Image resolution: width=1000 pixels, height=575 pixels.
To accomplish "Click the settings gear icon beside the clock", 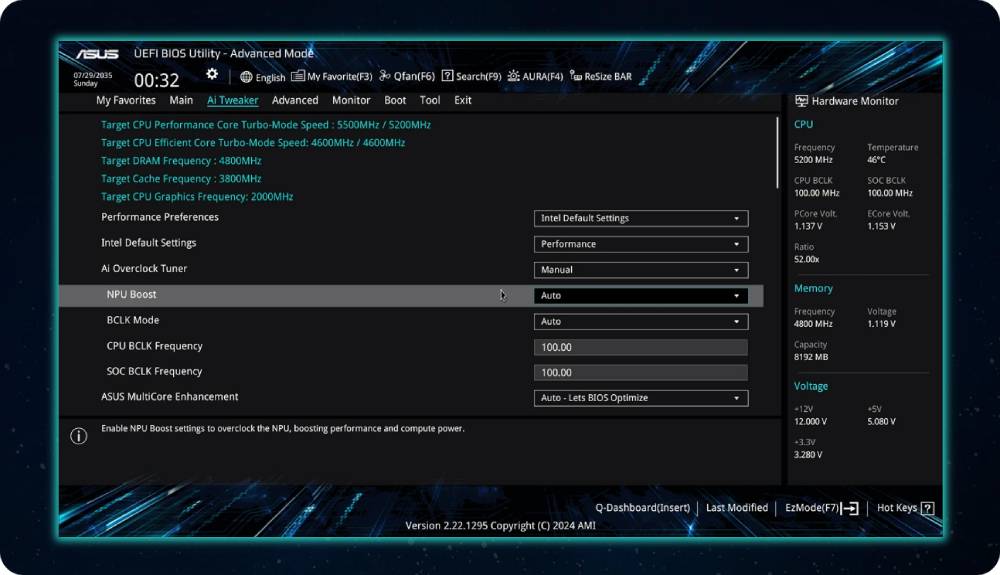I will [212, 75].
